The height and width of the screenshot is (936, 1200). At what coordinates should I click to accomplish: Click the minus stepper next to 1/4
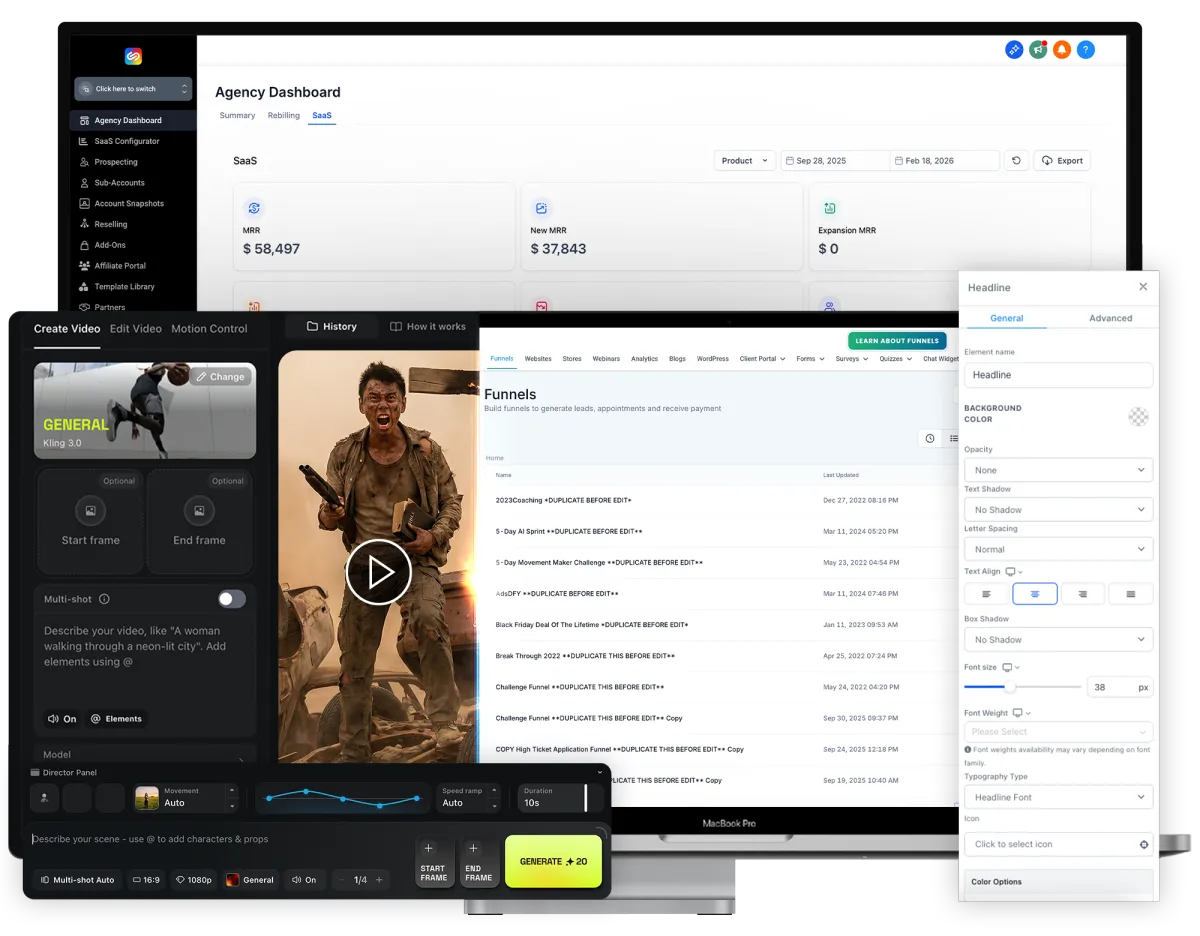point(342,880)
